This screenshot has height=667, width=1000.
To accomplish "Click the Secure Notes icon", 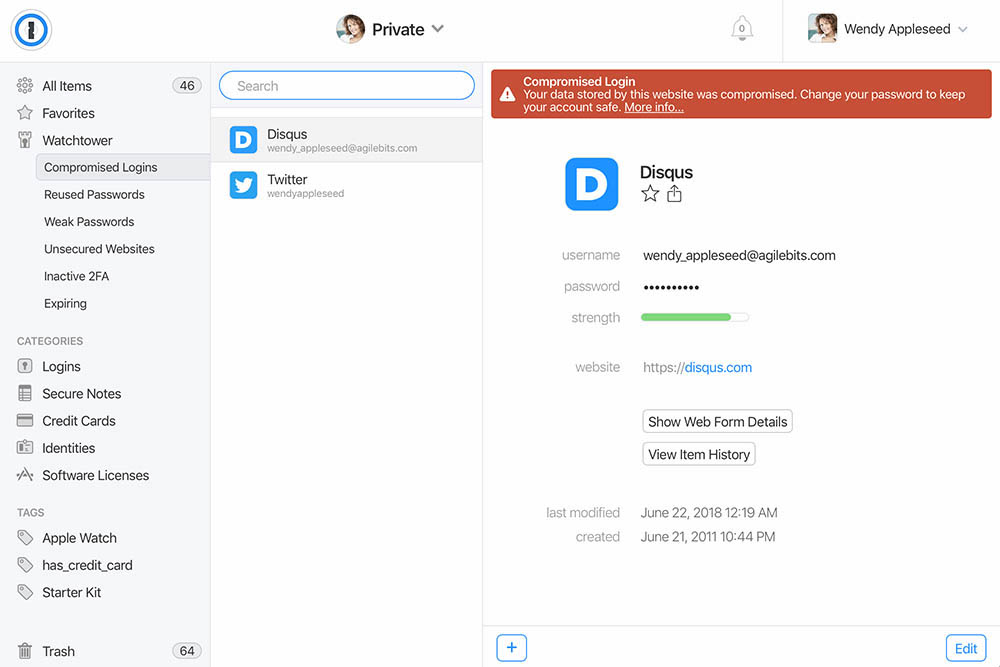I will coord(25,393).
